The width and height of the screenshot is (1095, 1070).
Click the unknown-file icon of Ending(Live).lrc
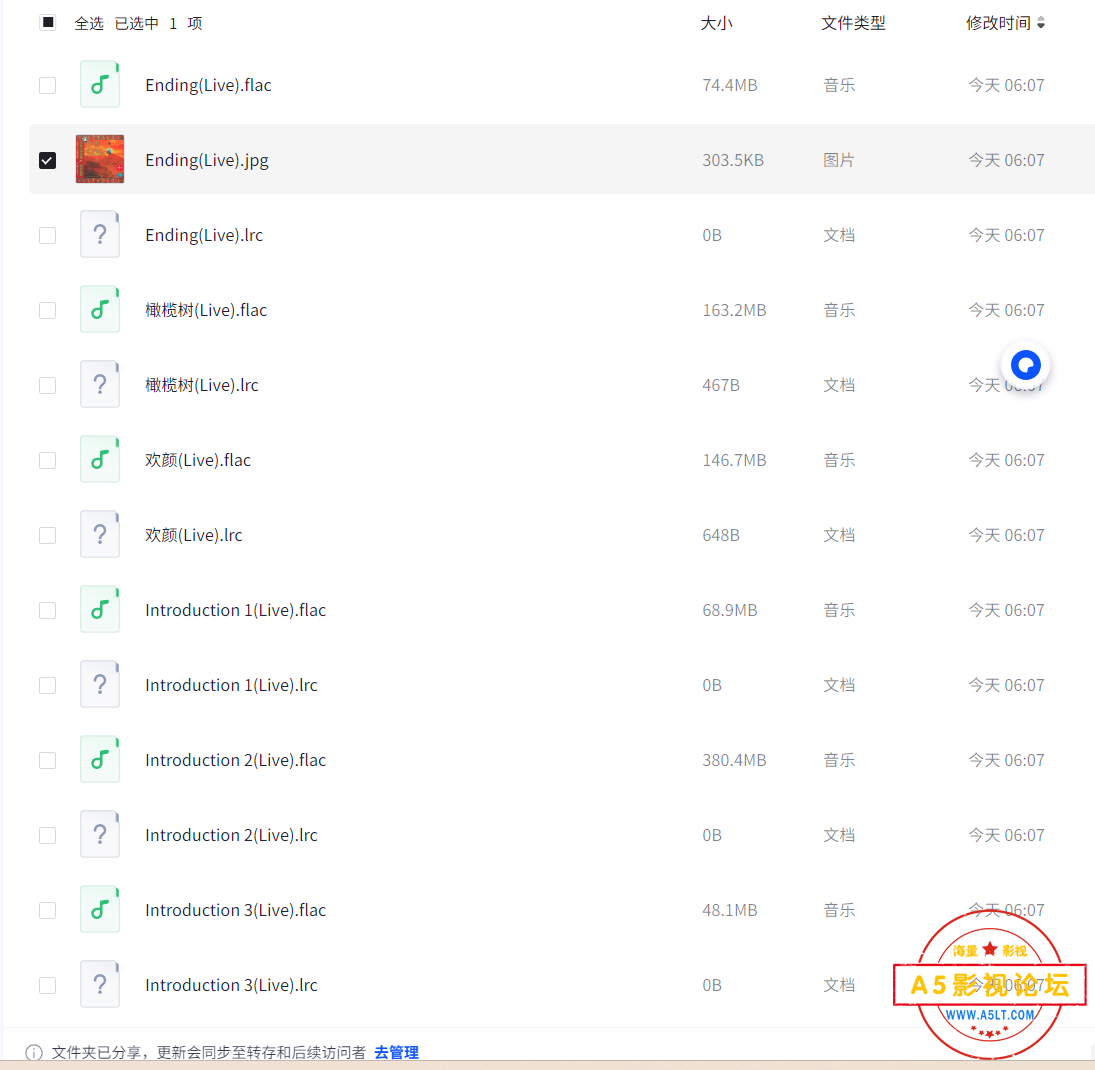100,235
